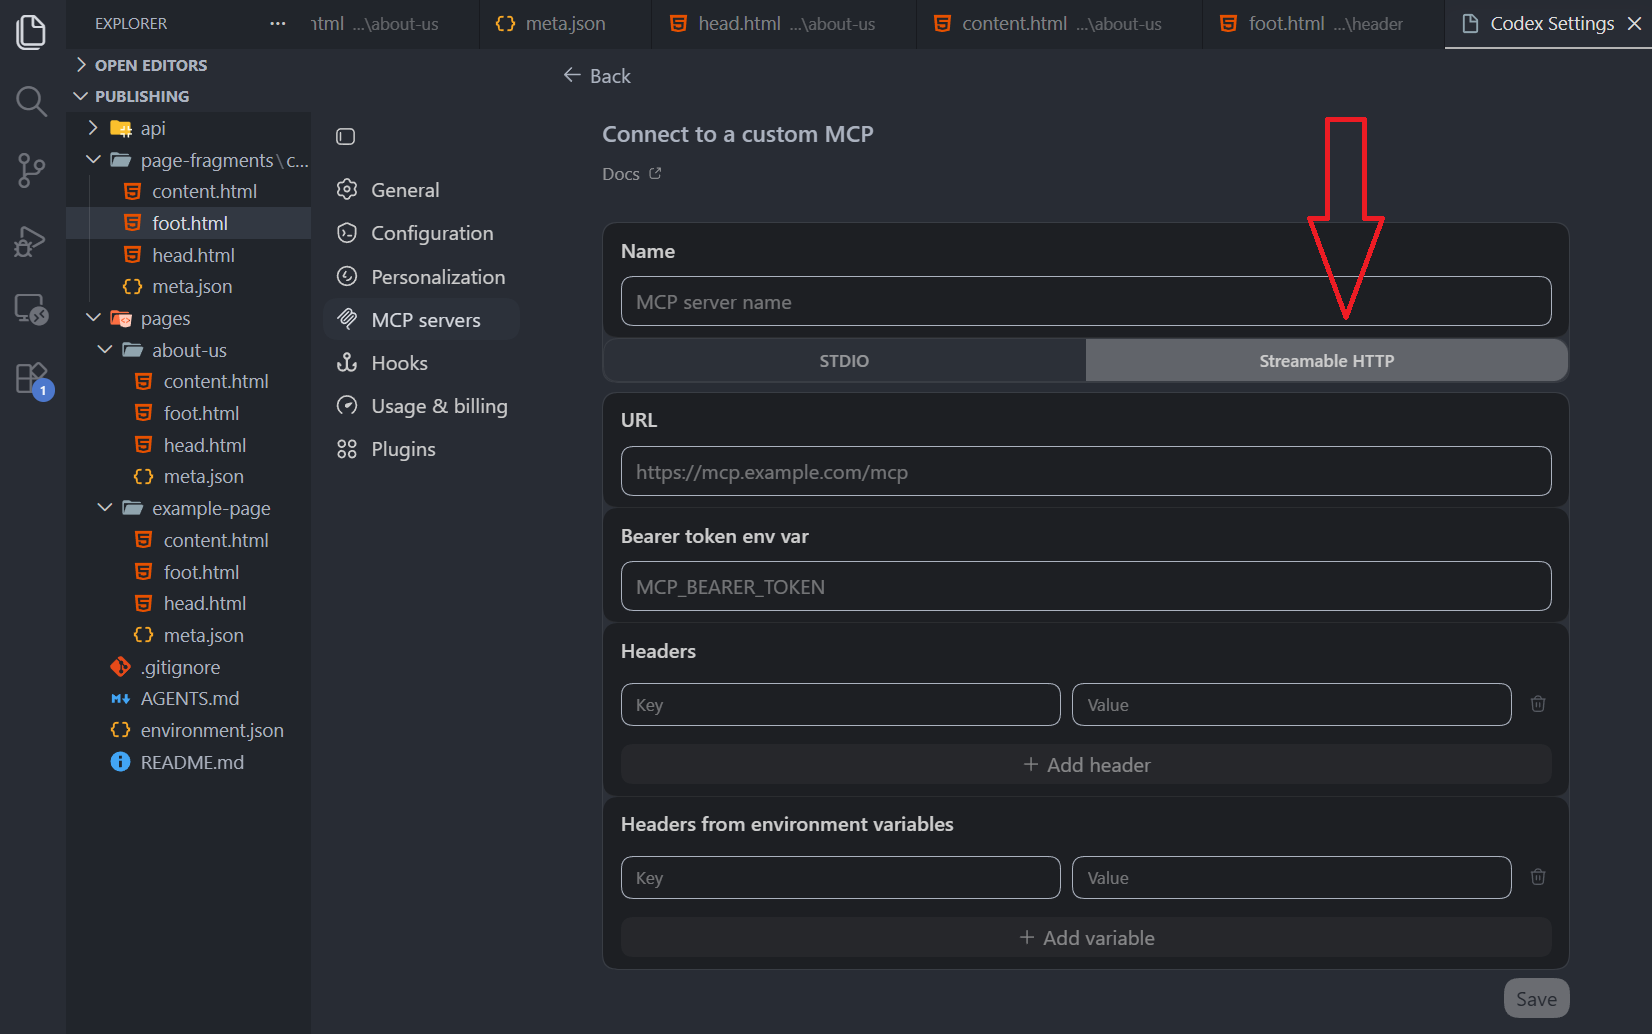Click the README.md info icon
This screenshot has height=1034, width=1652.
[120, 762]
